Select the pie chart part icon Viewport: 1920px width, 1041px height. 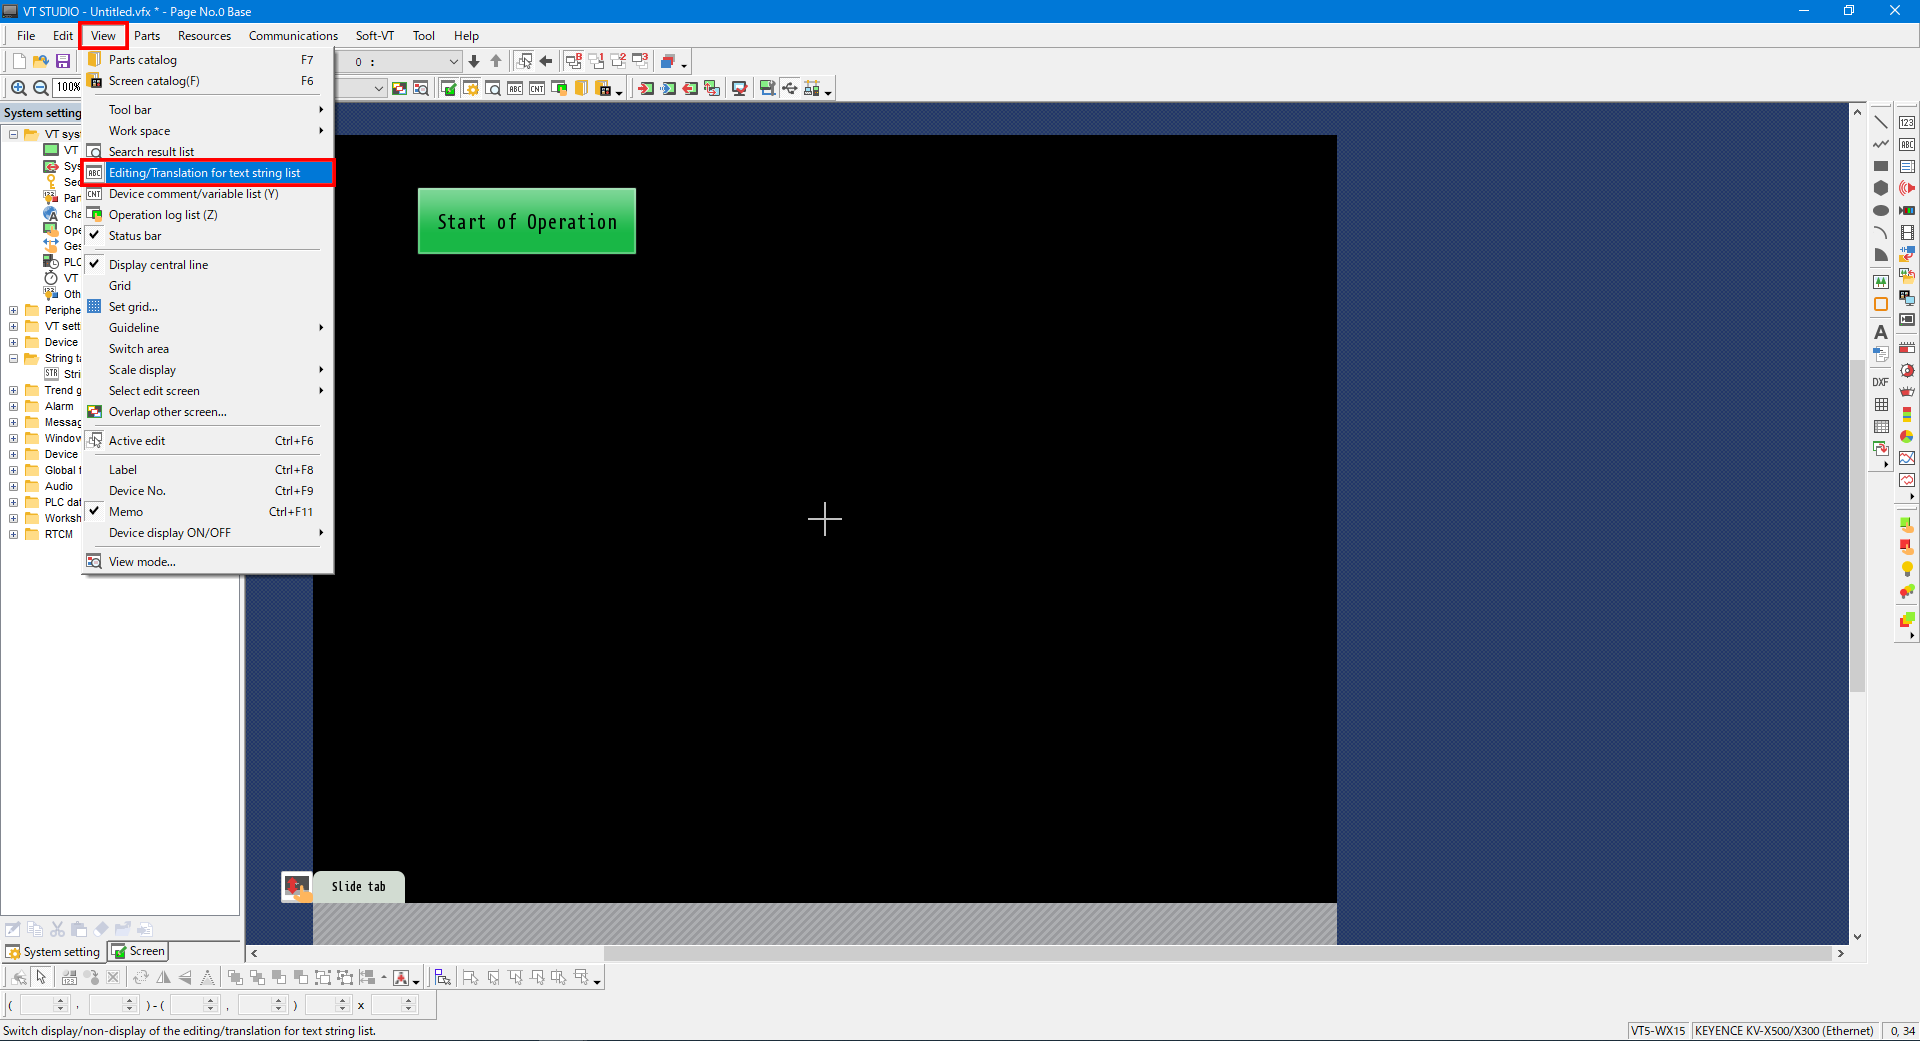pyautogui.click(x=1907, y=436)
